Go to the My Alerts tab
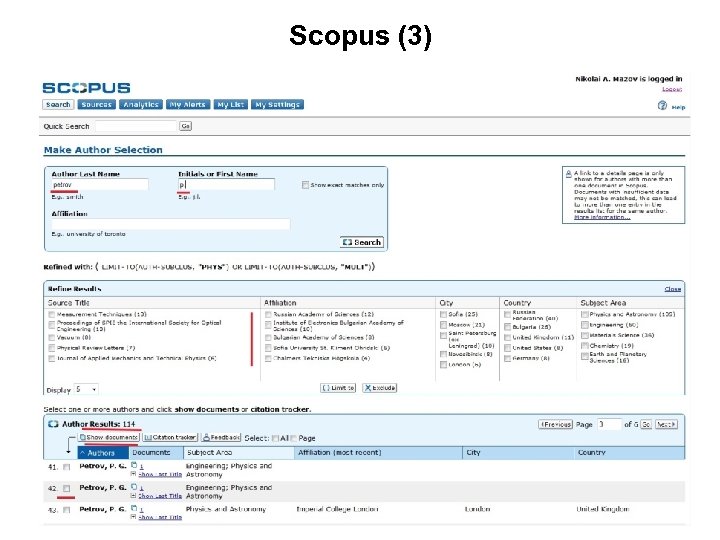720x540 pixels. pos(187,105)
